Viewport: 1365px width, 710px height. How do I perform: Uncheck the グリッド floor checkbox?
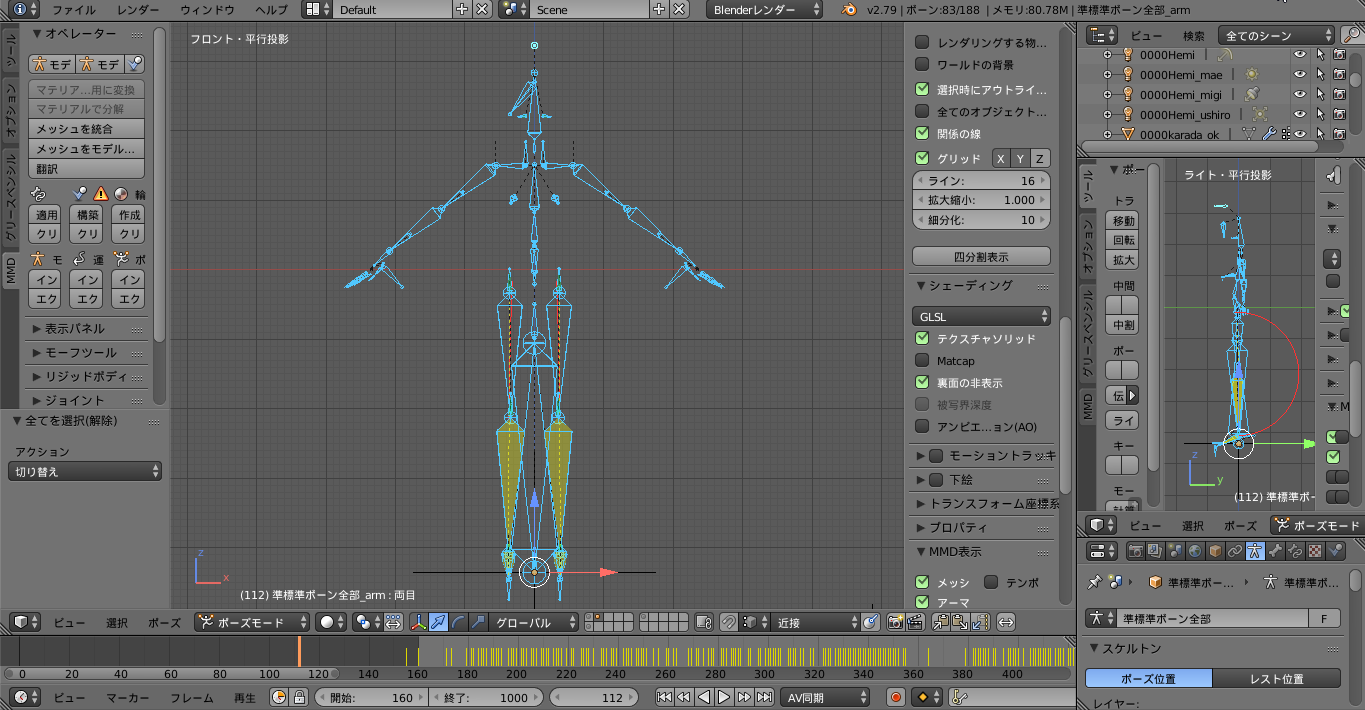(x=923, y=159)
